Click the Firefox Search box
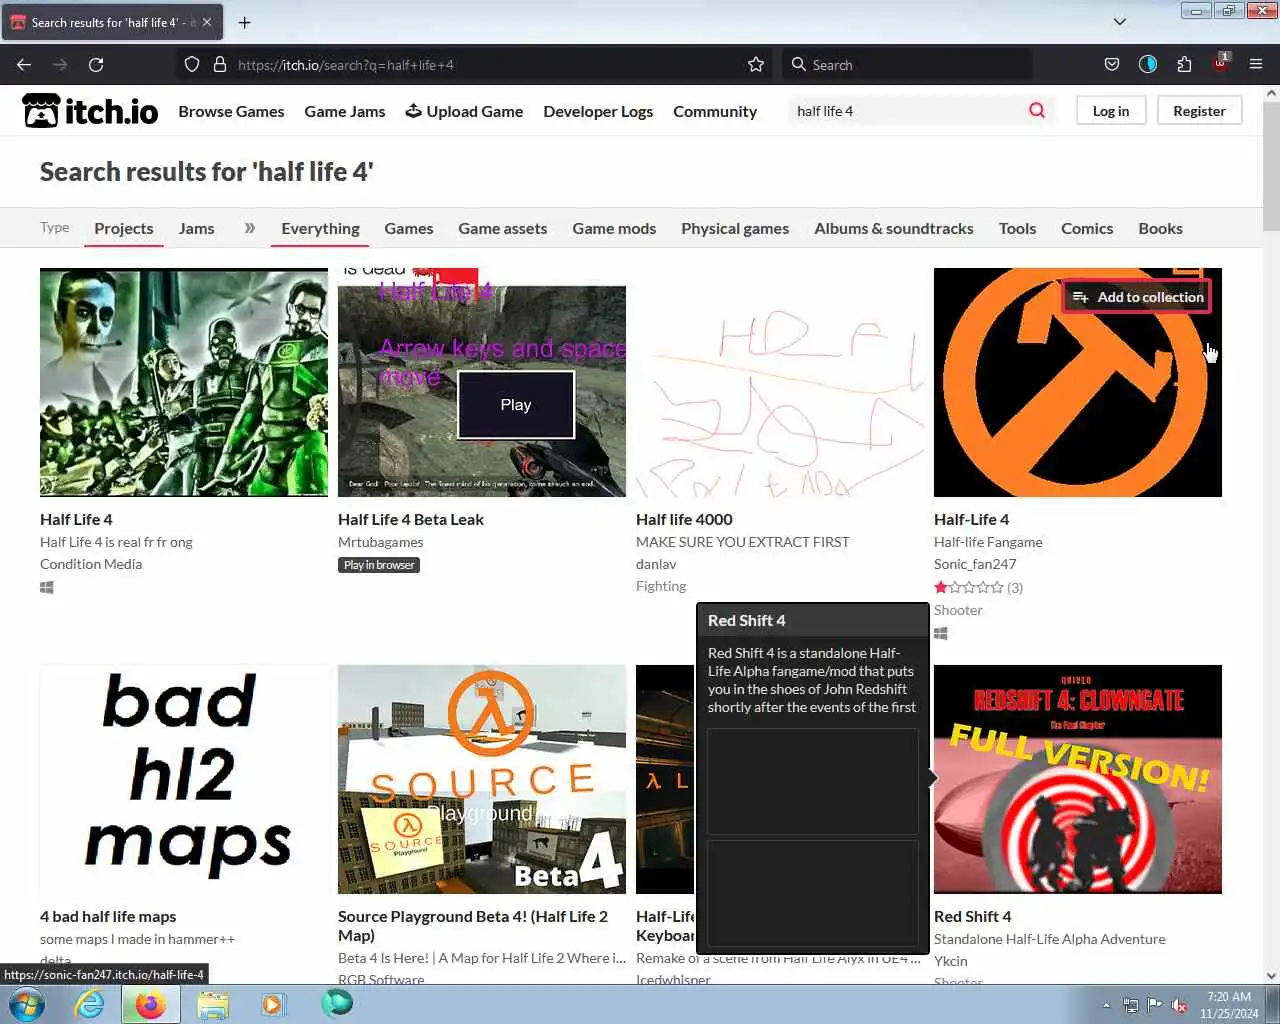Screen dimensions: 1280x1024 coord(908,65)
